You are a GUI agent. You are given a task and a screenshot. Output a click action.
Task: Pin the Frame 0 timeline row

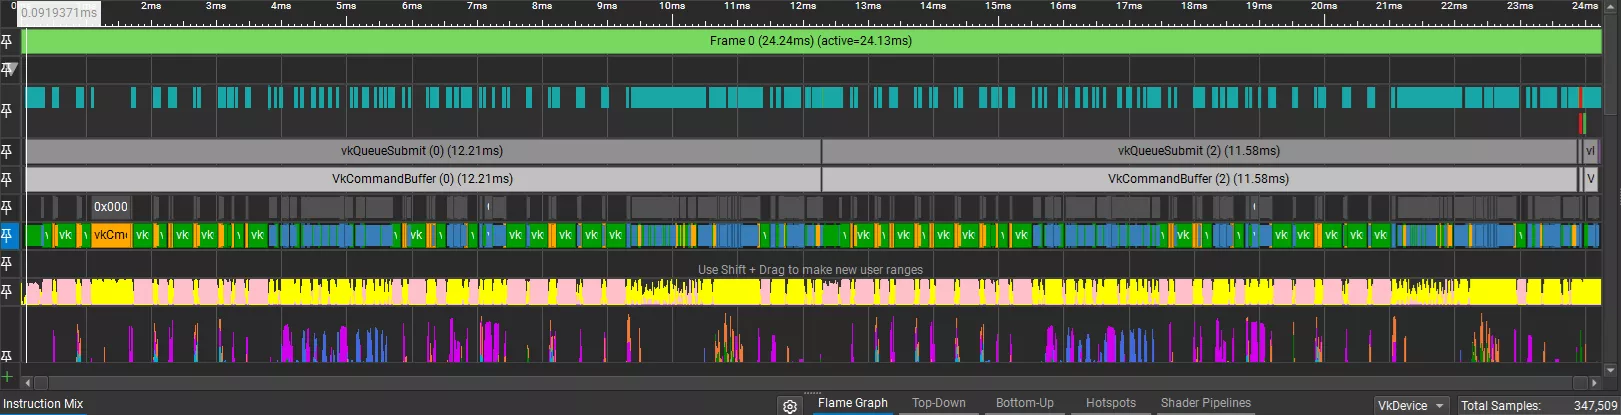pyautogui.click(x=7, y=41)
